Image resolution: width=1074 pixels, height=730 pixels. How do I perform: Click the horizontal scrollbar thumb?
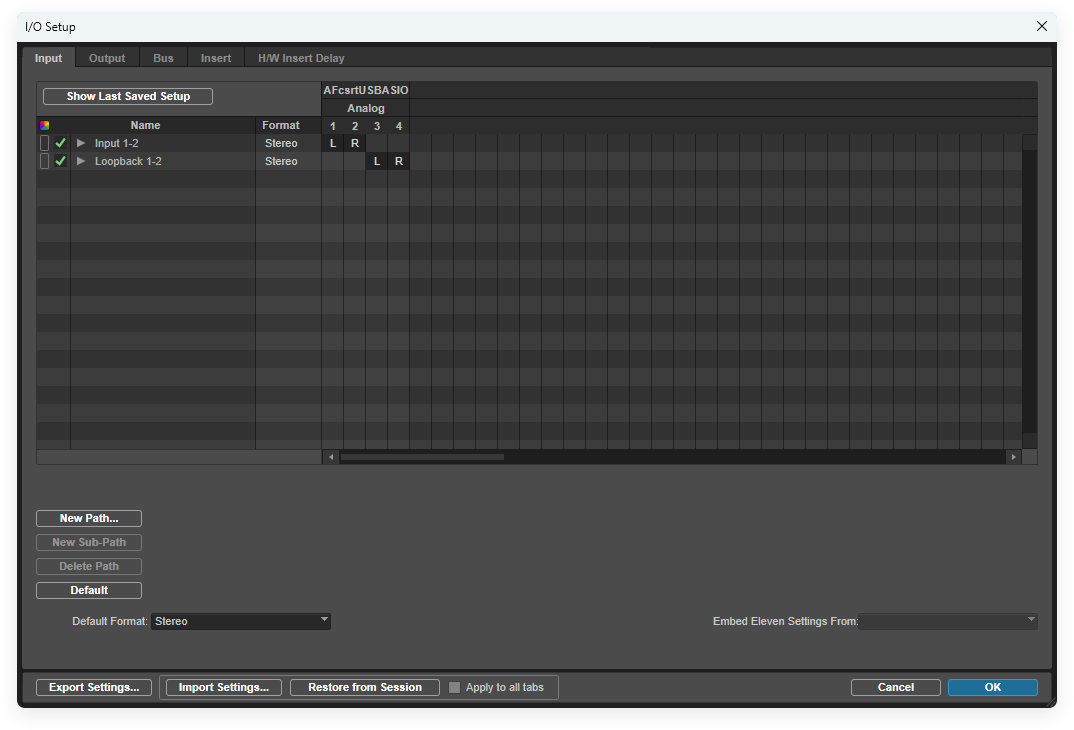[423, 457]
